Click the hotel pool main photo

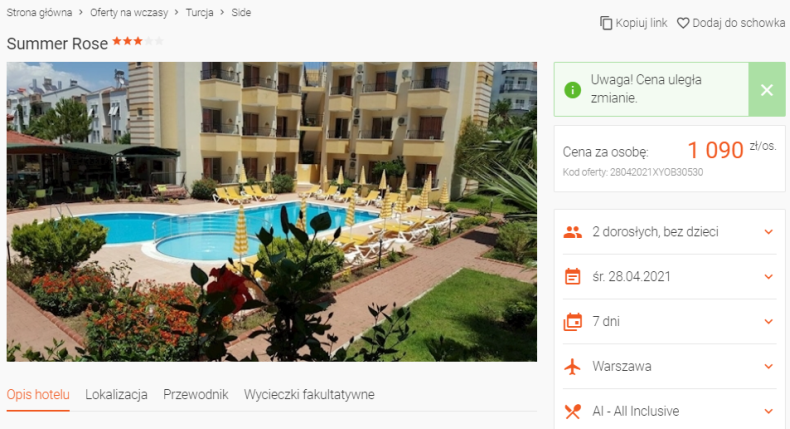(x=272, y=212)
